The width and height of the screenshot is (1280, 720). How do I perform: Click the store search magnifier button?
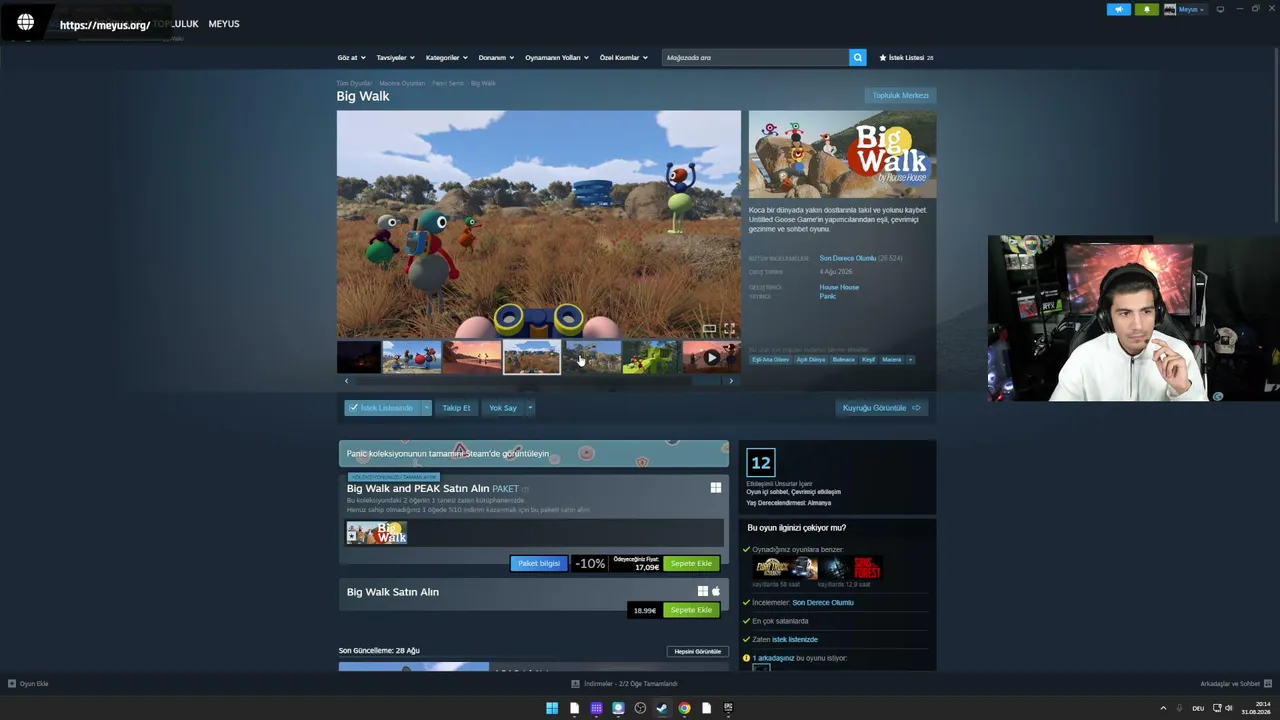[857, 57]
